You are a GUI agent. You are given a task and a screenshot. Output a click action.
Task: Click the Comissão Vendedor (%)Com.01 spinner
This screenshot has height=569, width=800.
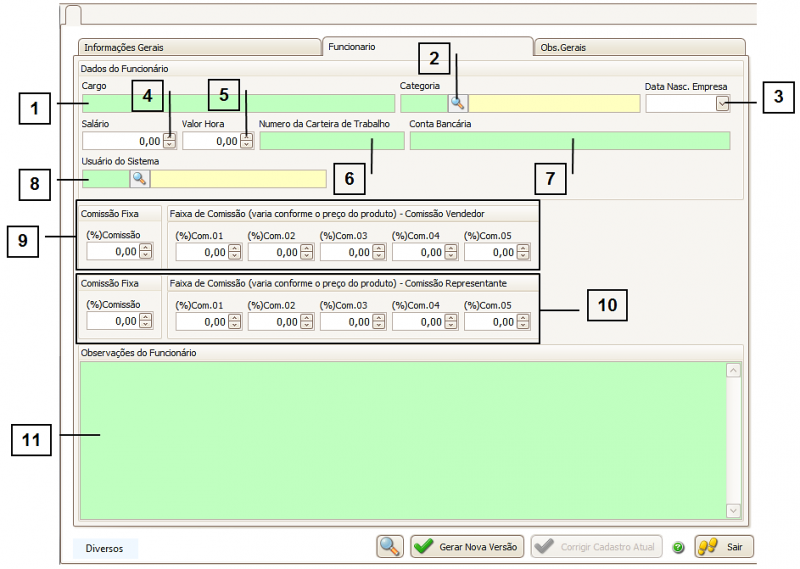click(234, 253)
